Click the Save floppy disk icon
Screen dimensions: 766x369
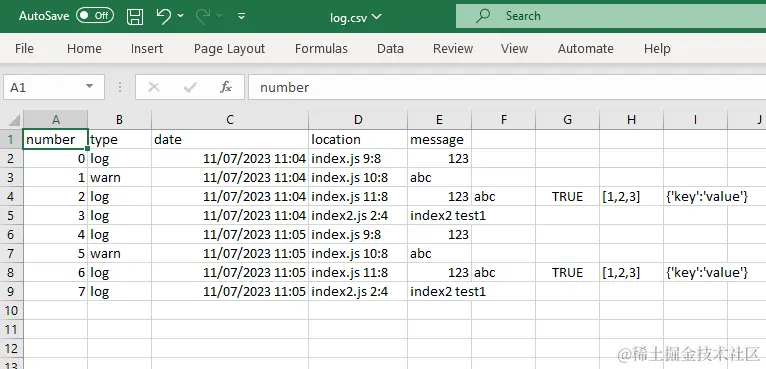click(135, 16)
